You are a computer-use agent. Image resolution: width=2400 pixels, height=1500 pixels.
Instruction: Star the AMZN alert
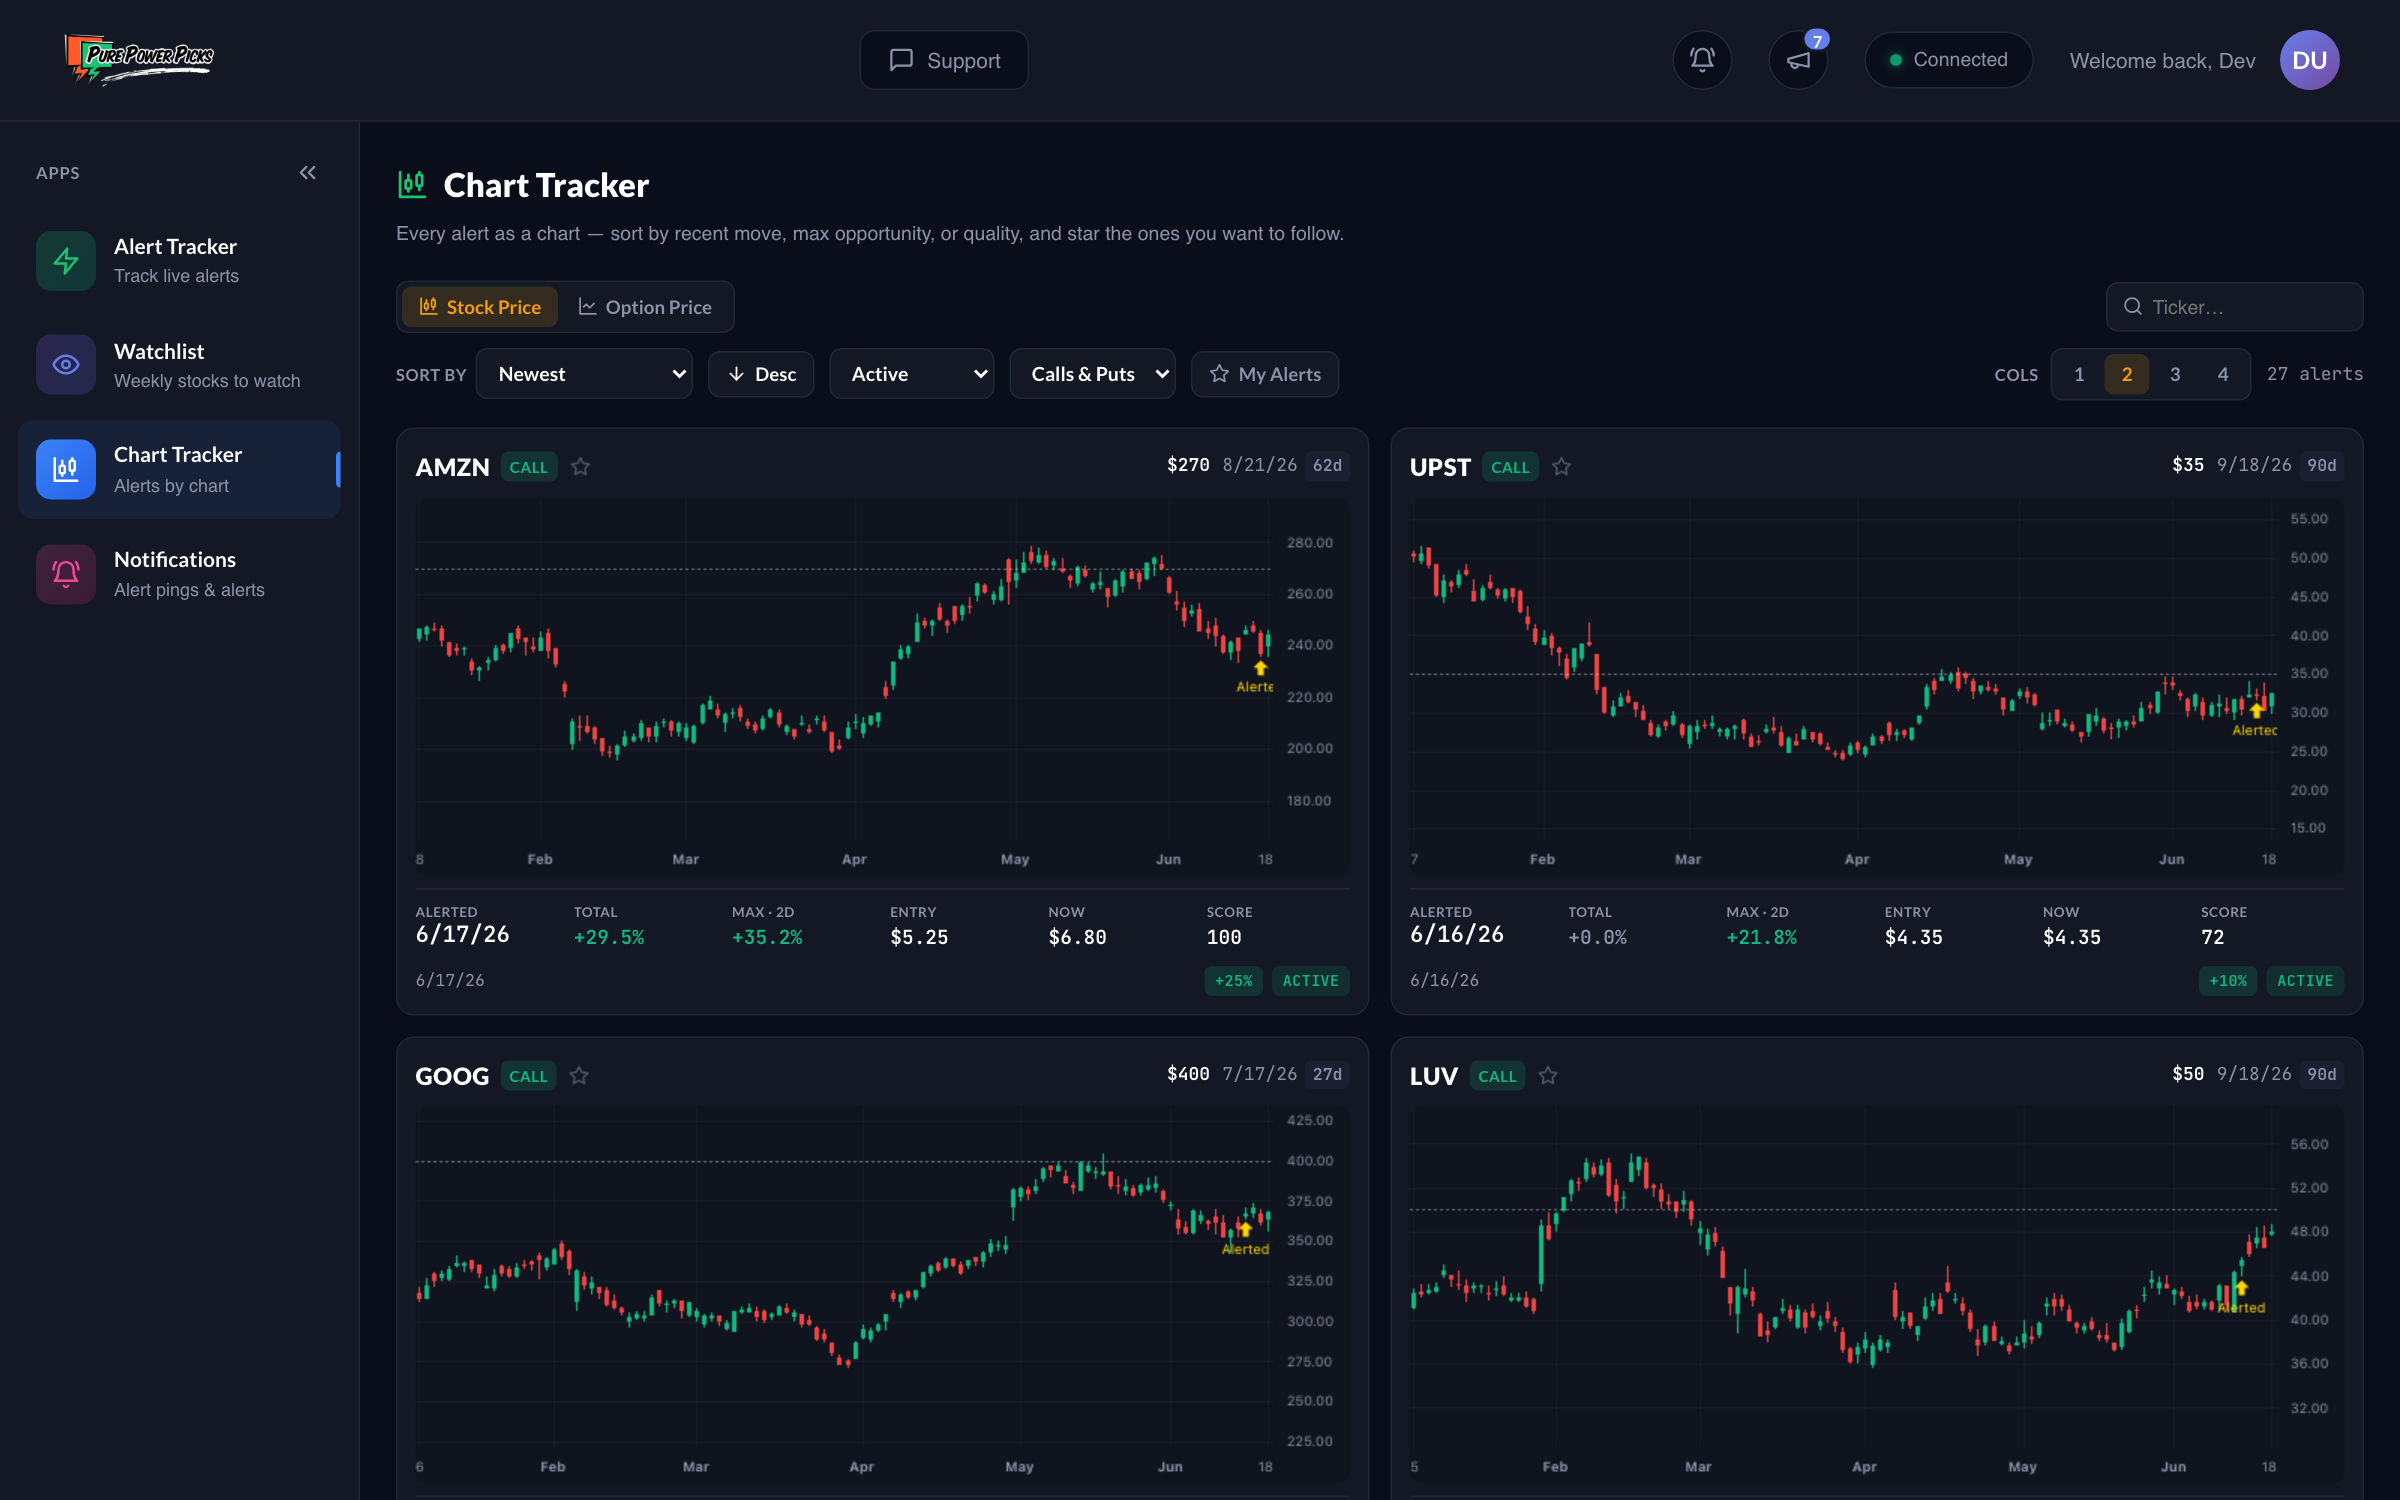pos(580,467)
